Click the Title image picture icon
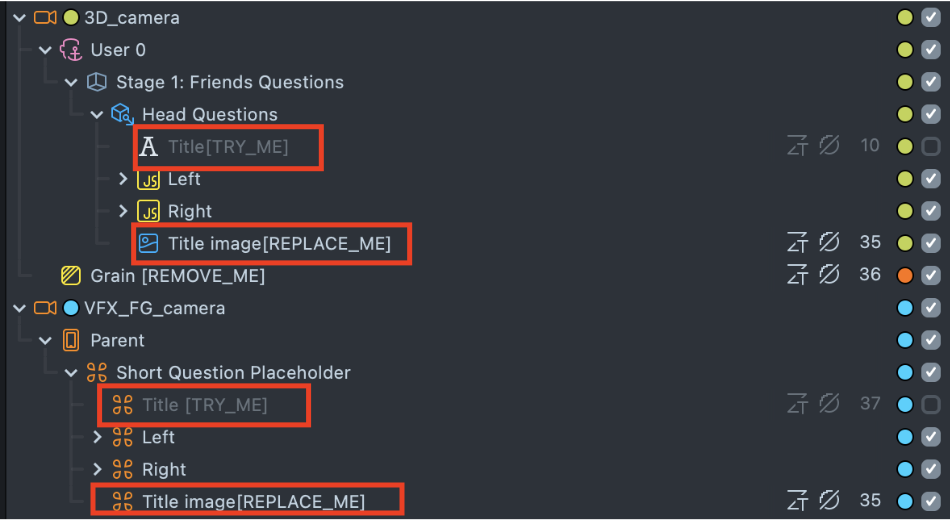This screenshot has height=520, width=950. click(148, 243)
